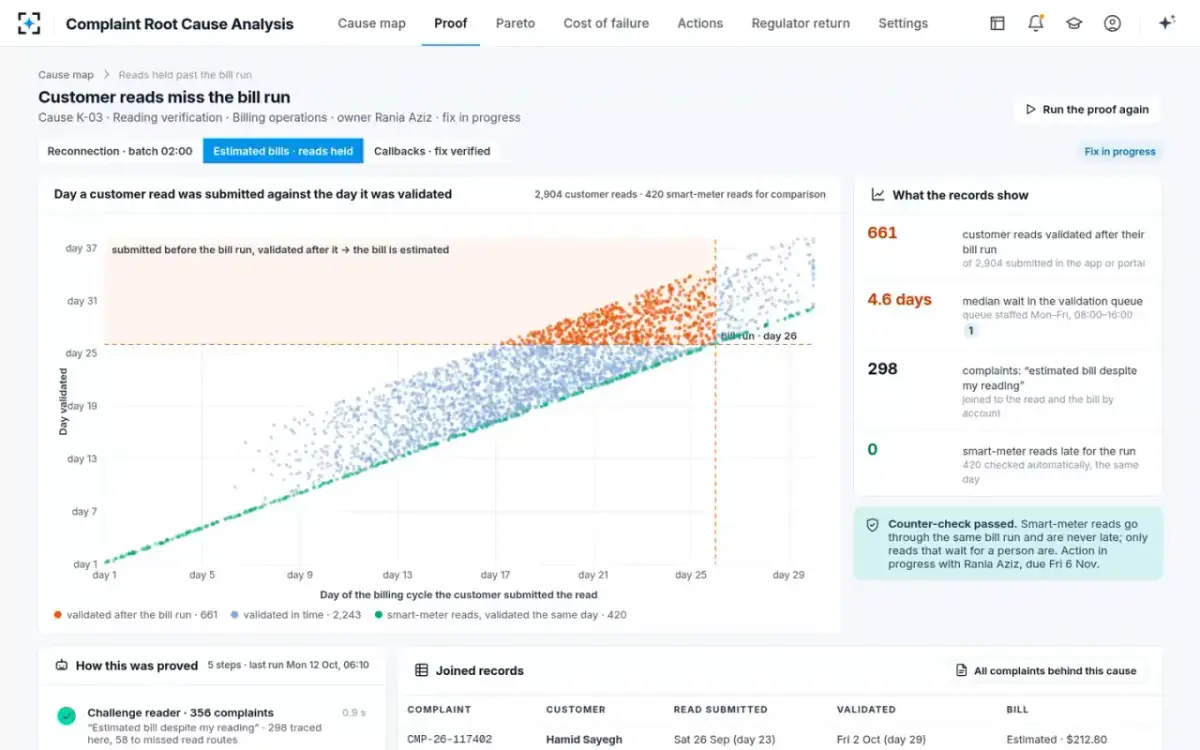Click the chart icon in What the records show
1200x750 pixels.
(878, 195)
